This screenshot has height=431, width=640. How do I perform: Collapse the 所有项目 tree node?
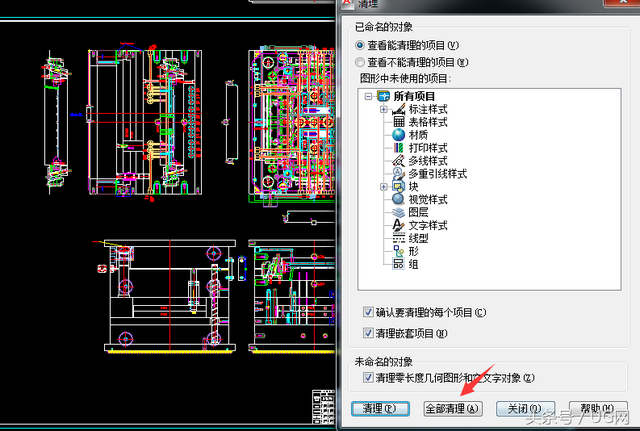coord(369,97)
